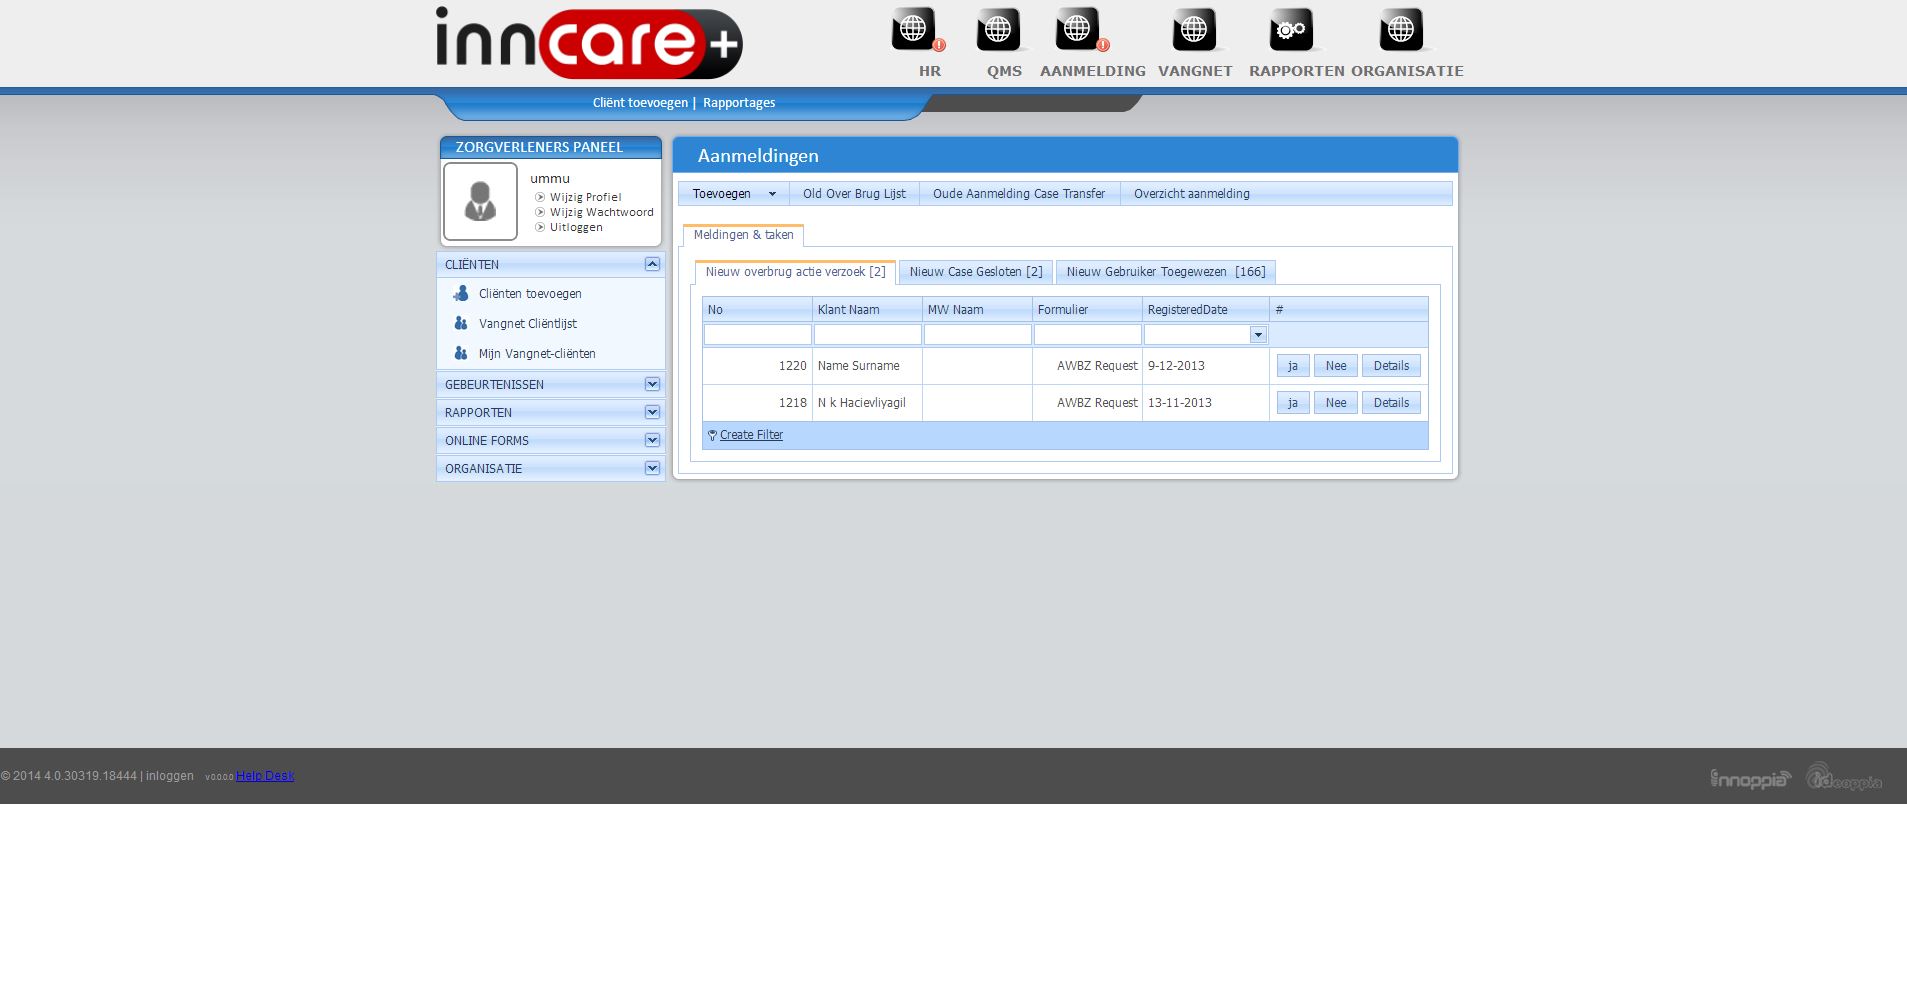The height and width of the screenshot is (999, 1907).
Task: Click the Help Desk link in the footer
Action: [x=265, y=776]
